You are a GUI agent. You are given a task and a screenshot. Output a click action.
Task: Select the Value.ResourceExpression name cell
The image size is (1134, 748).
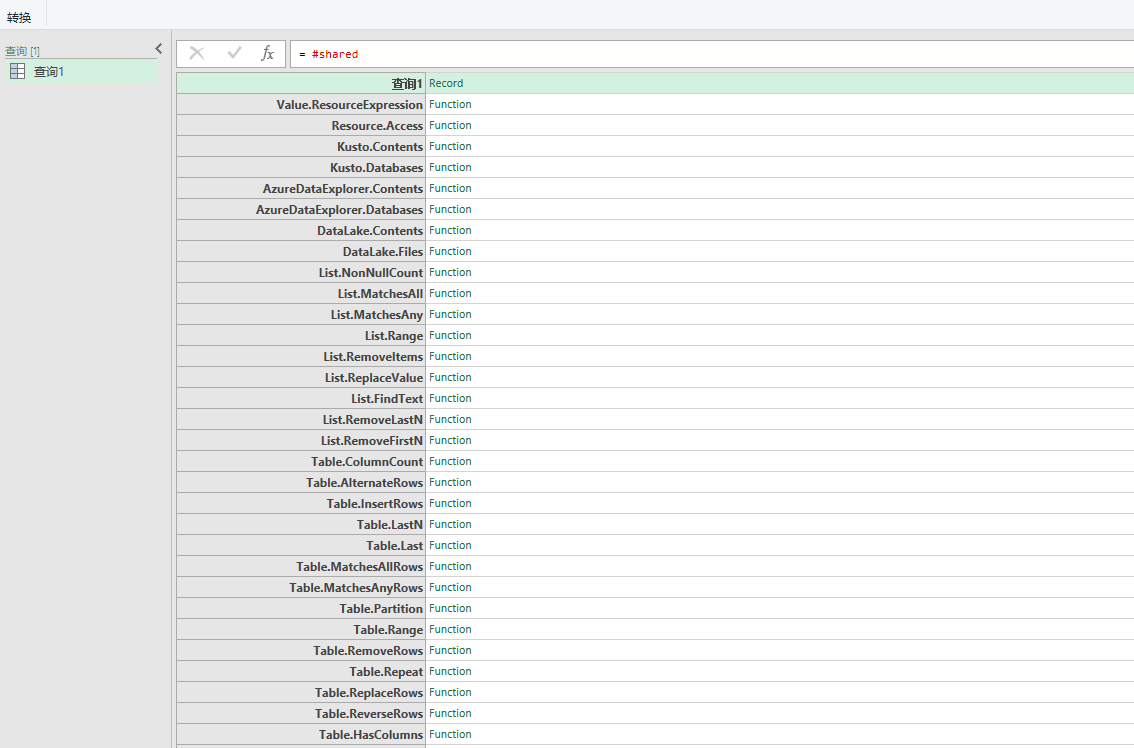(x=301, y=104)
